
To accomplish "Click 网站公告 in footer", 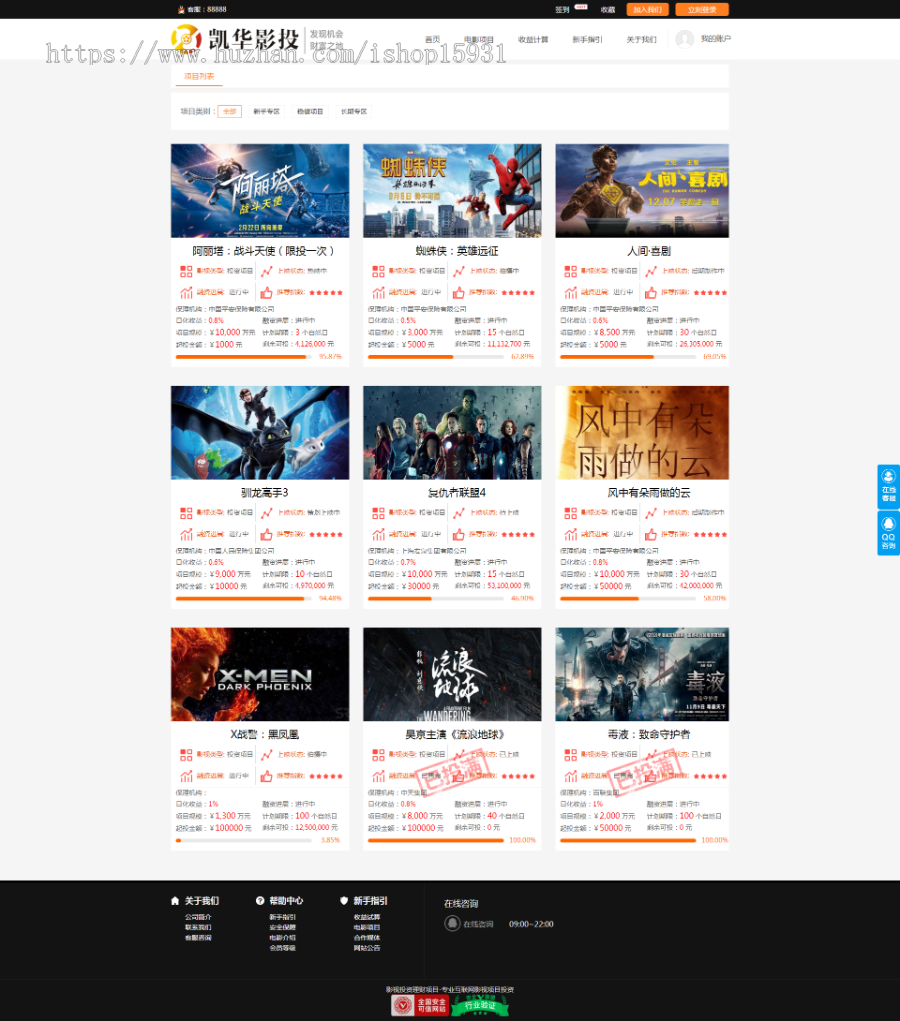I will coord(367,948).
